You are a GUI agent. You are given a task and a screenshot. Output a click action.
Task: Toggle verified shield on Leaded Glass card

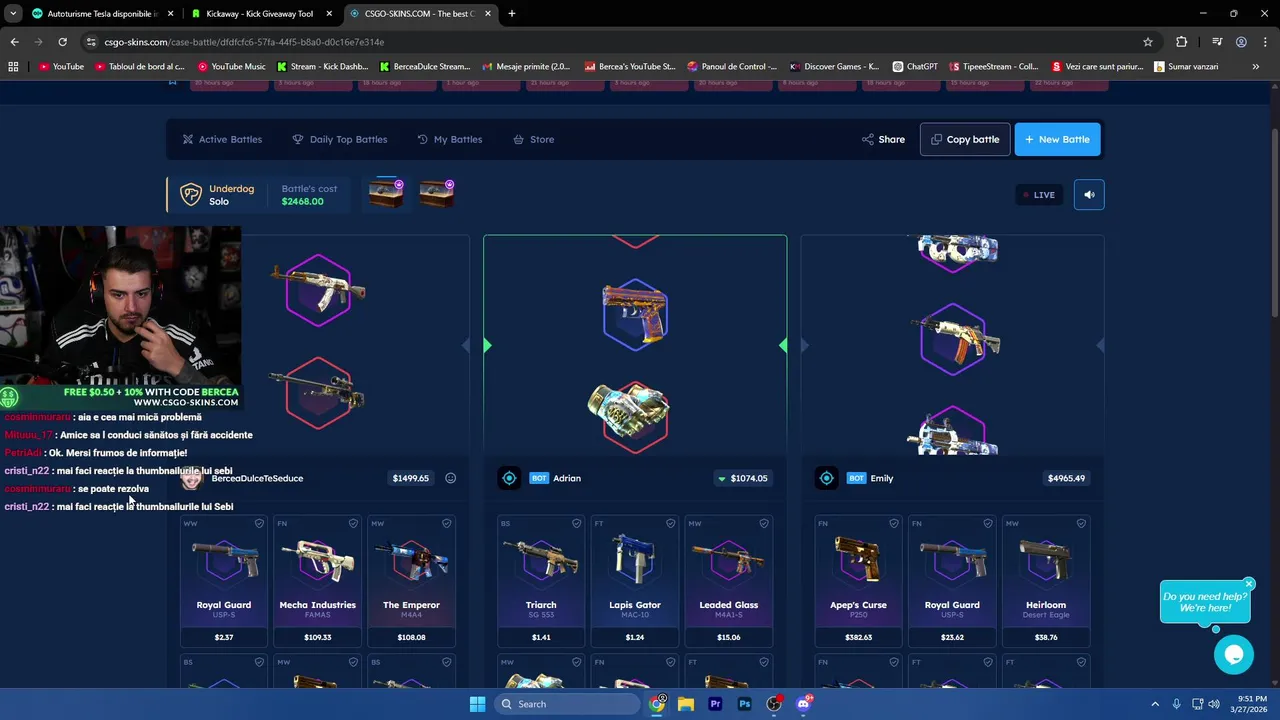click(x=764, y=523)
